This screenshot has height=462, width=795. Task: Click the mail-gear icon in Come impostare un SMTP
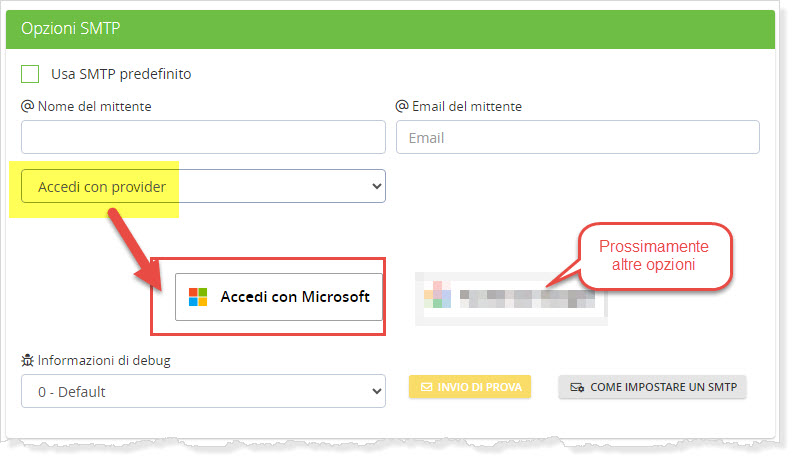point(577,387)
